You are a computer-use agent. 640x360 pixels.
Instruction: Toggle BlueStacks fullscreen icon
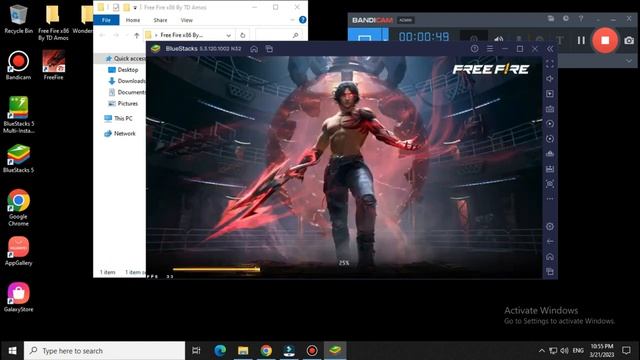(x=550, y=64)
